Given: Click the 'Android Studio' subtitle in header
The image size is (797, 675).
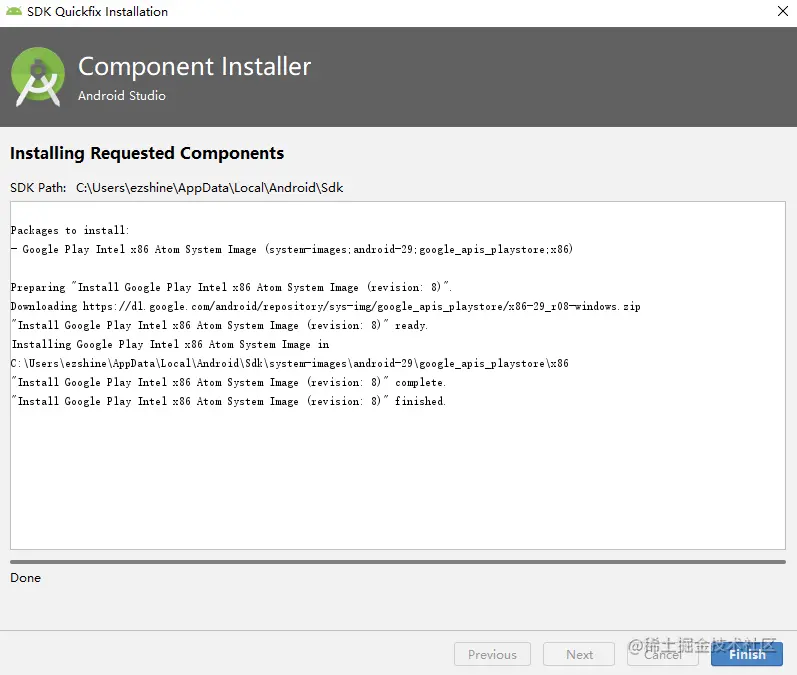Looking at the screenshot, I should pos(121,96).
